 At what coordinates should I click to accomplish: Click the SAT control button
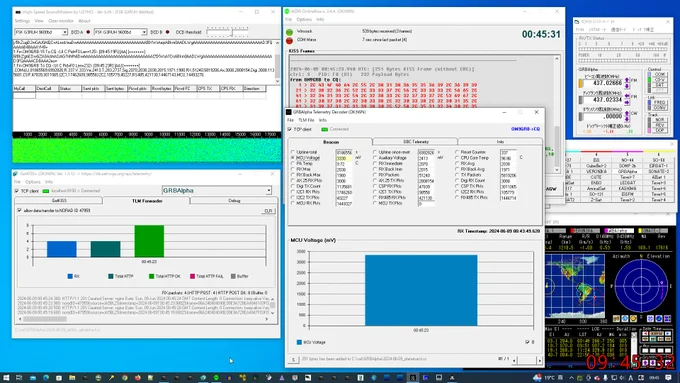click(659, 85)
